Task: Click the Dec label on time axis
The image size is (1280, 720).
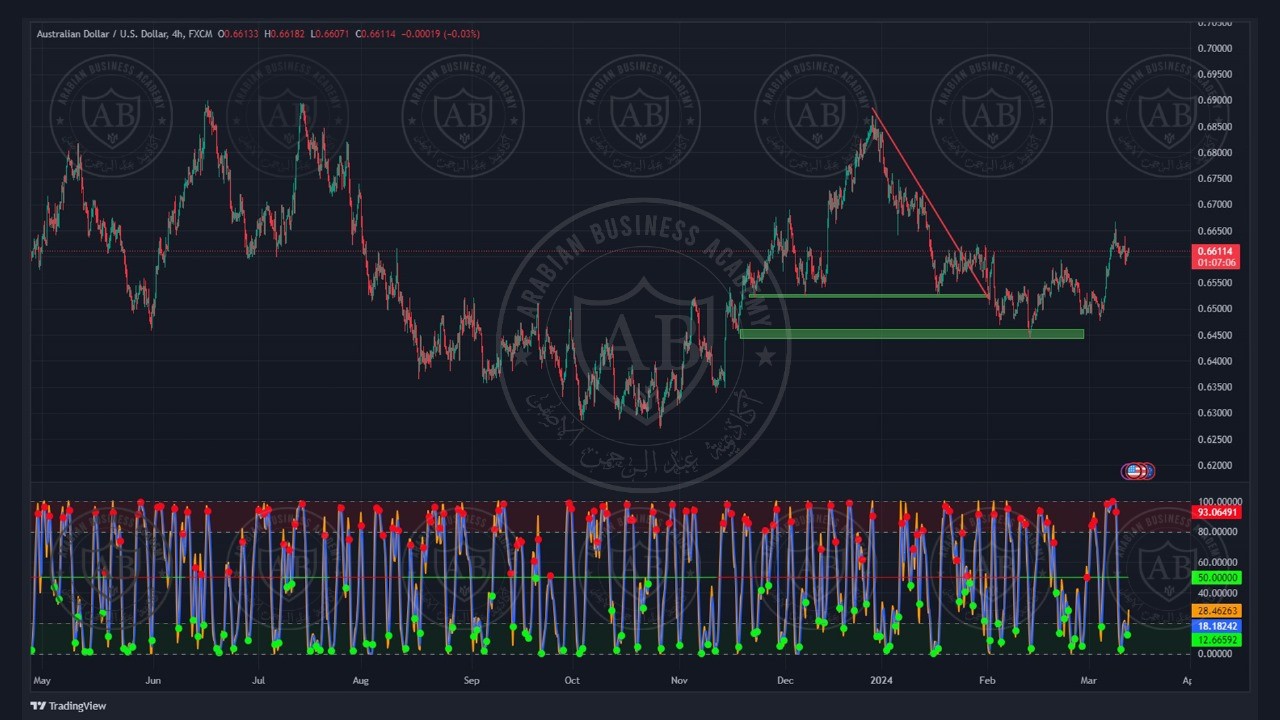Action: (x=784, y=681)
